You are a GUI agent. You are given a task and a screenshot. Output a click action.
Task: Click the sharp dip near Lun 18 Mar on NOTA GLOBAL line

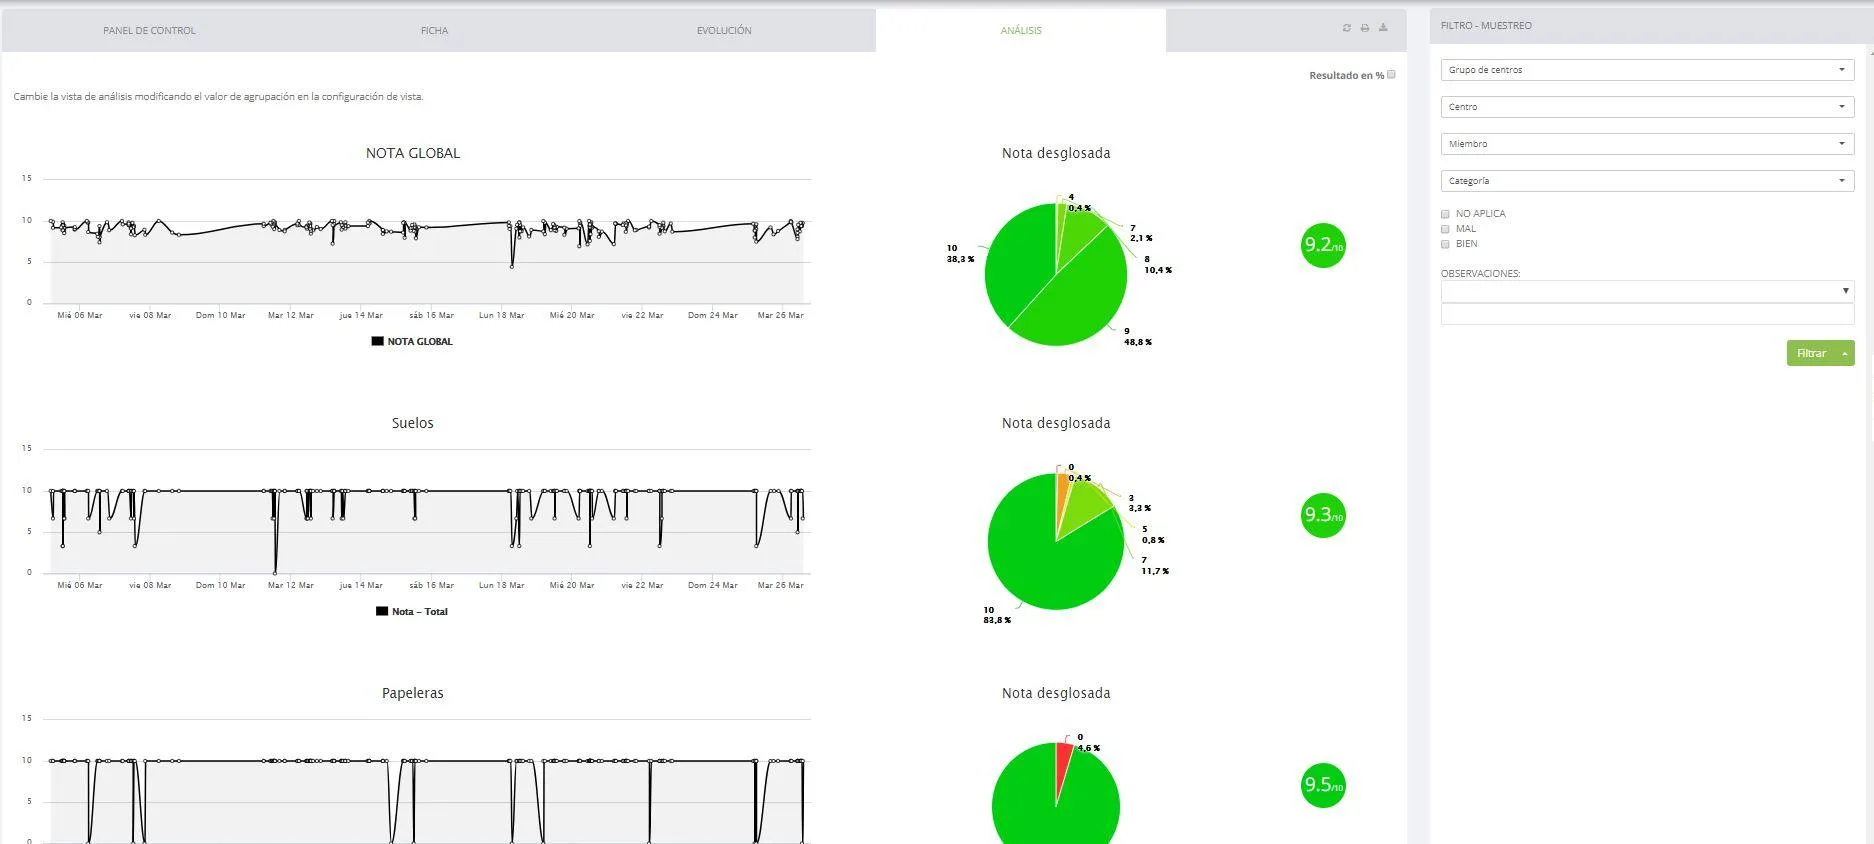point(512,266)
